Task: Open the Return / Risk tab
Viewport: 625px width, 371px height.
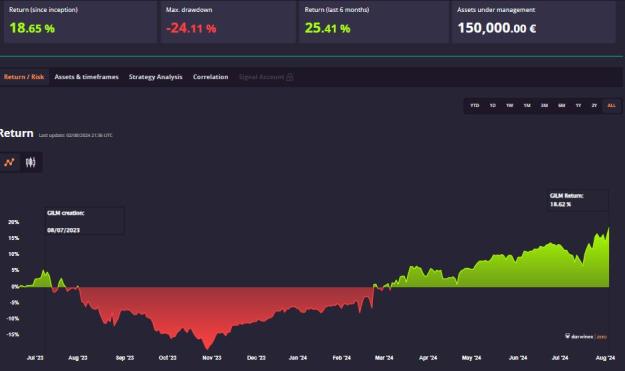Action: (24, 77)
